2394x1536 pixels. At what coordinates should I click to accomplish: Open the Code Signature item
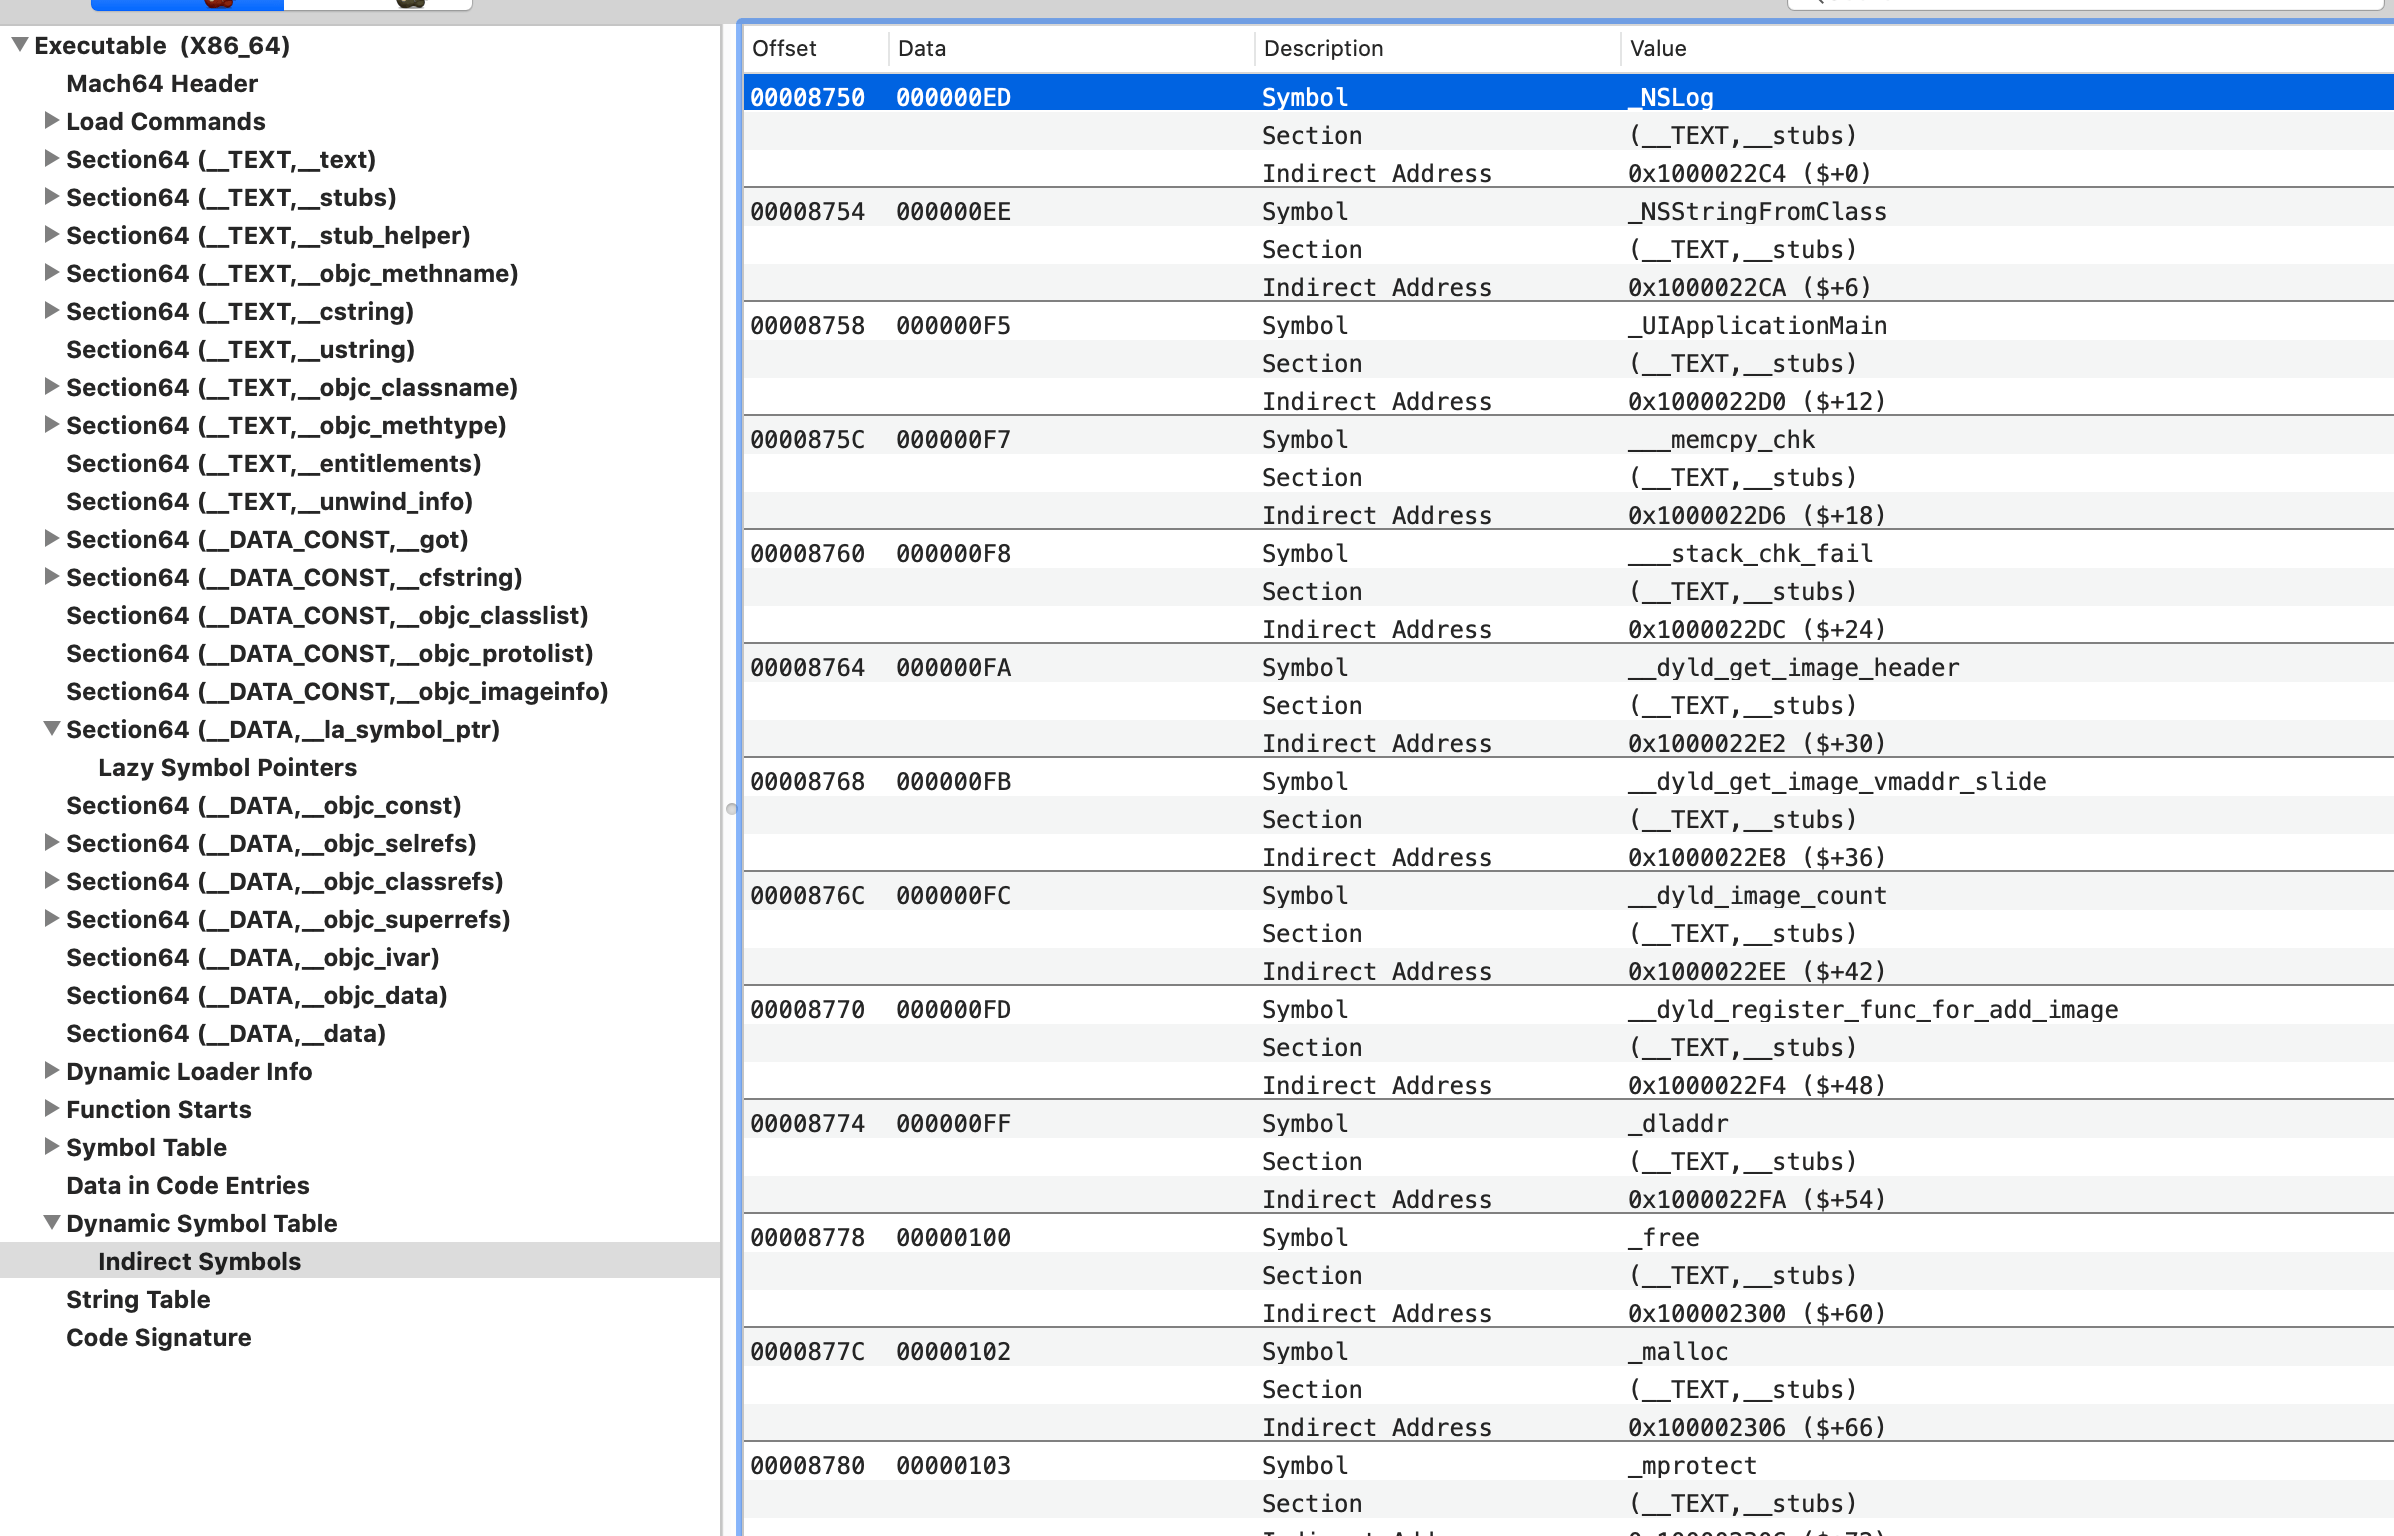tap(158, 1338)
